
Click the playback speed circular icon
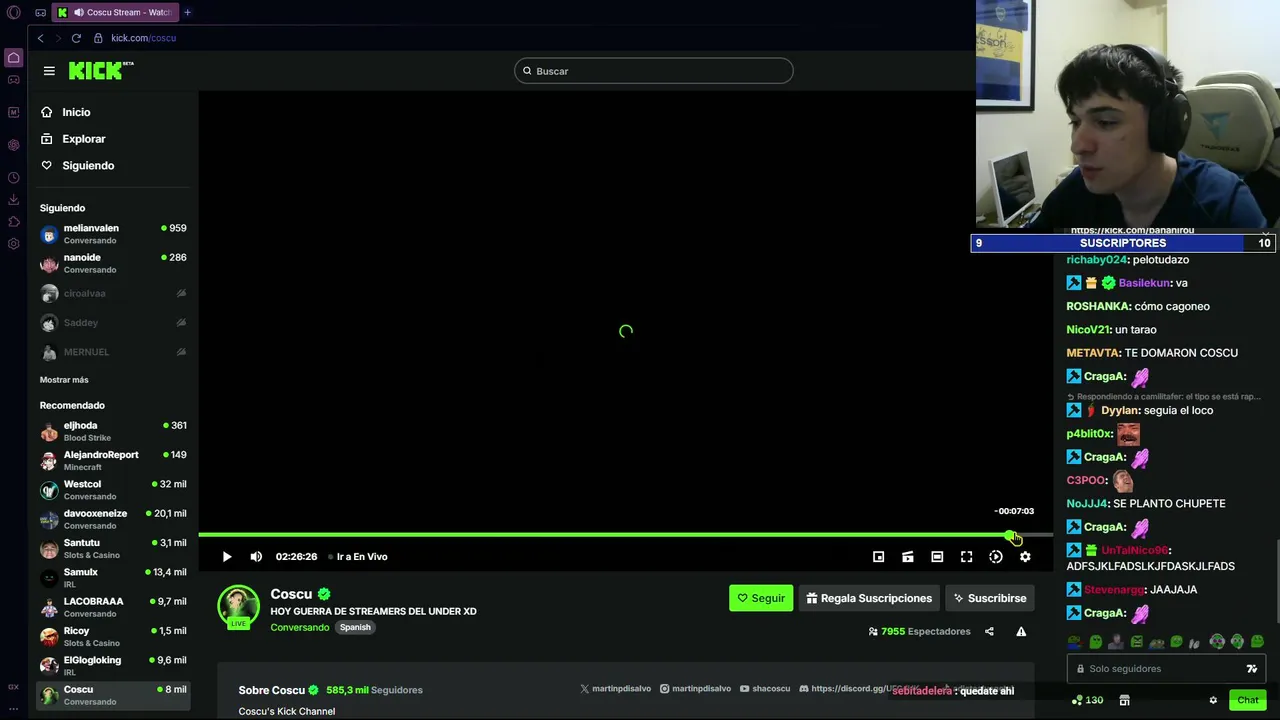pos(996,557)
